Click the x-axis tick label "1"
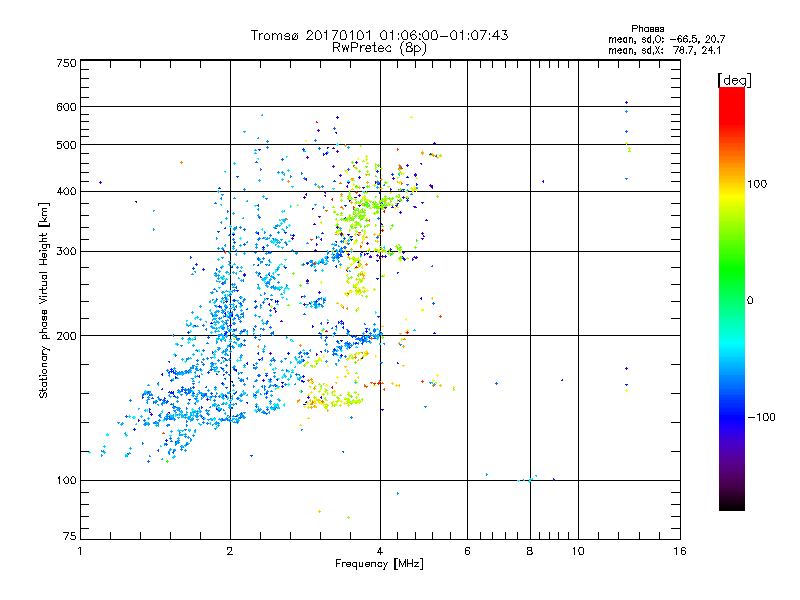 [80, 551]
